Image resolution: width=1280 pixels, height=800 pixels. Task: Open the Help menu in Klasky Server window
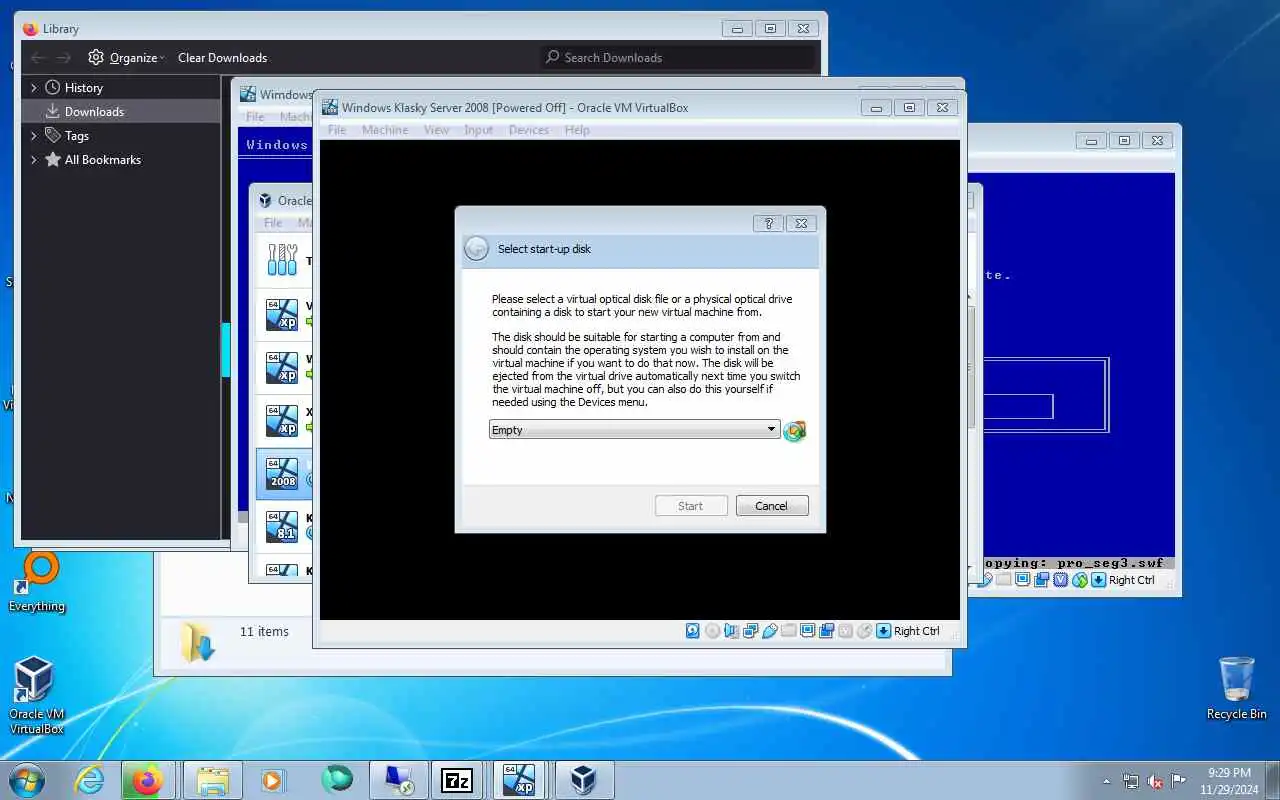tap(577, 130)
